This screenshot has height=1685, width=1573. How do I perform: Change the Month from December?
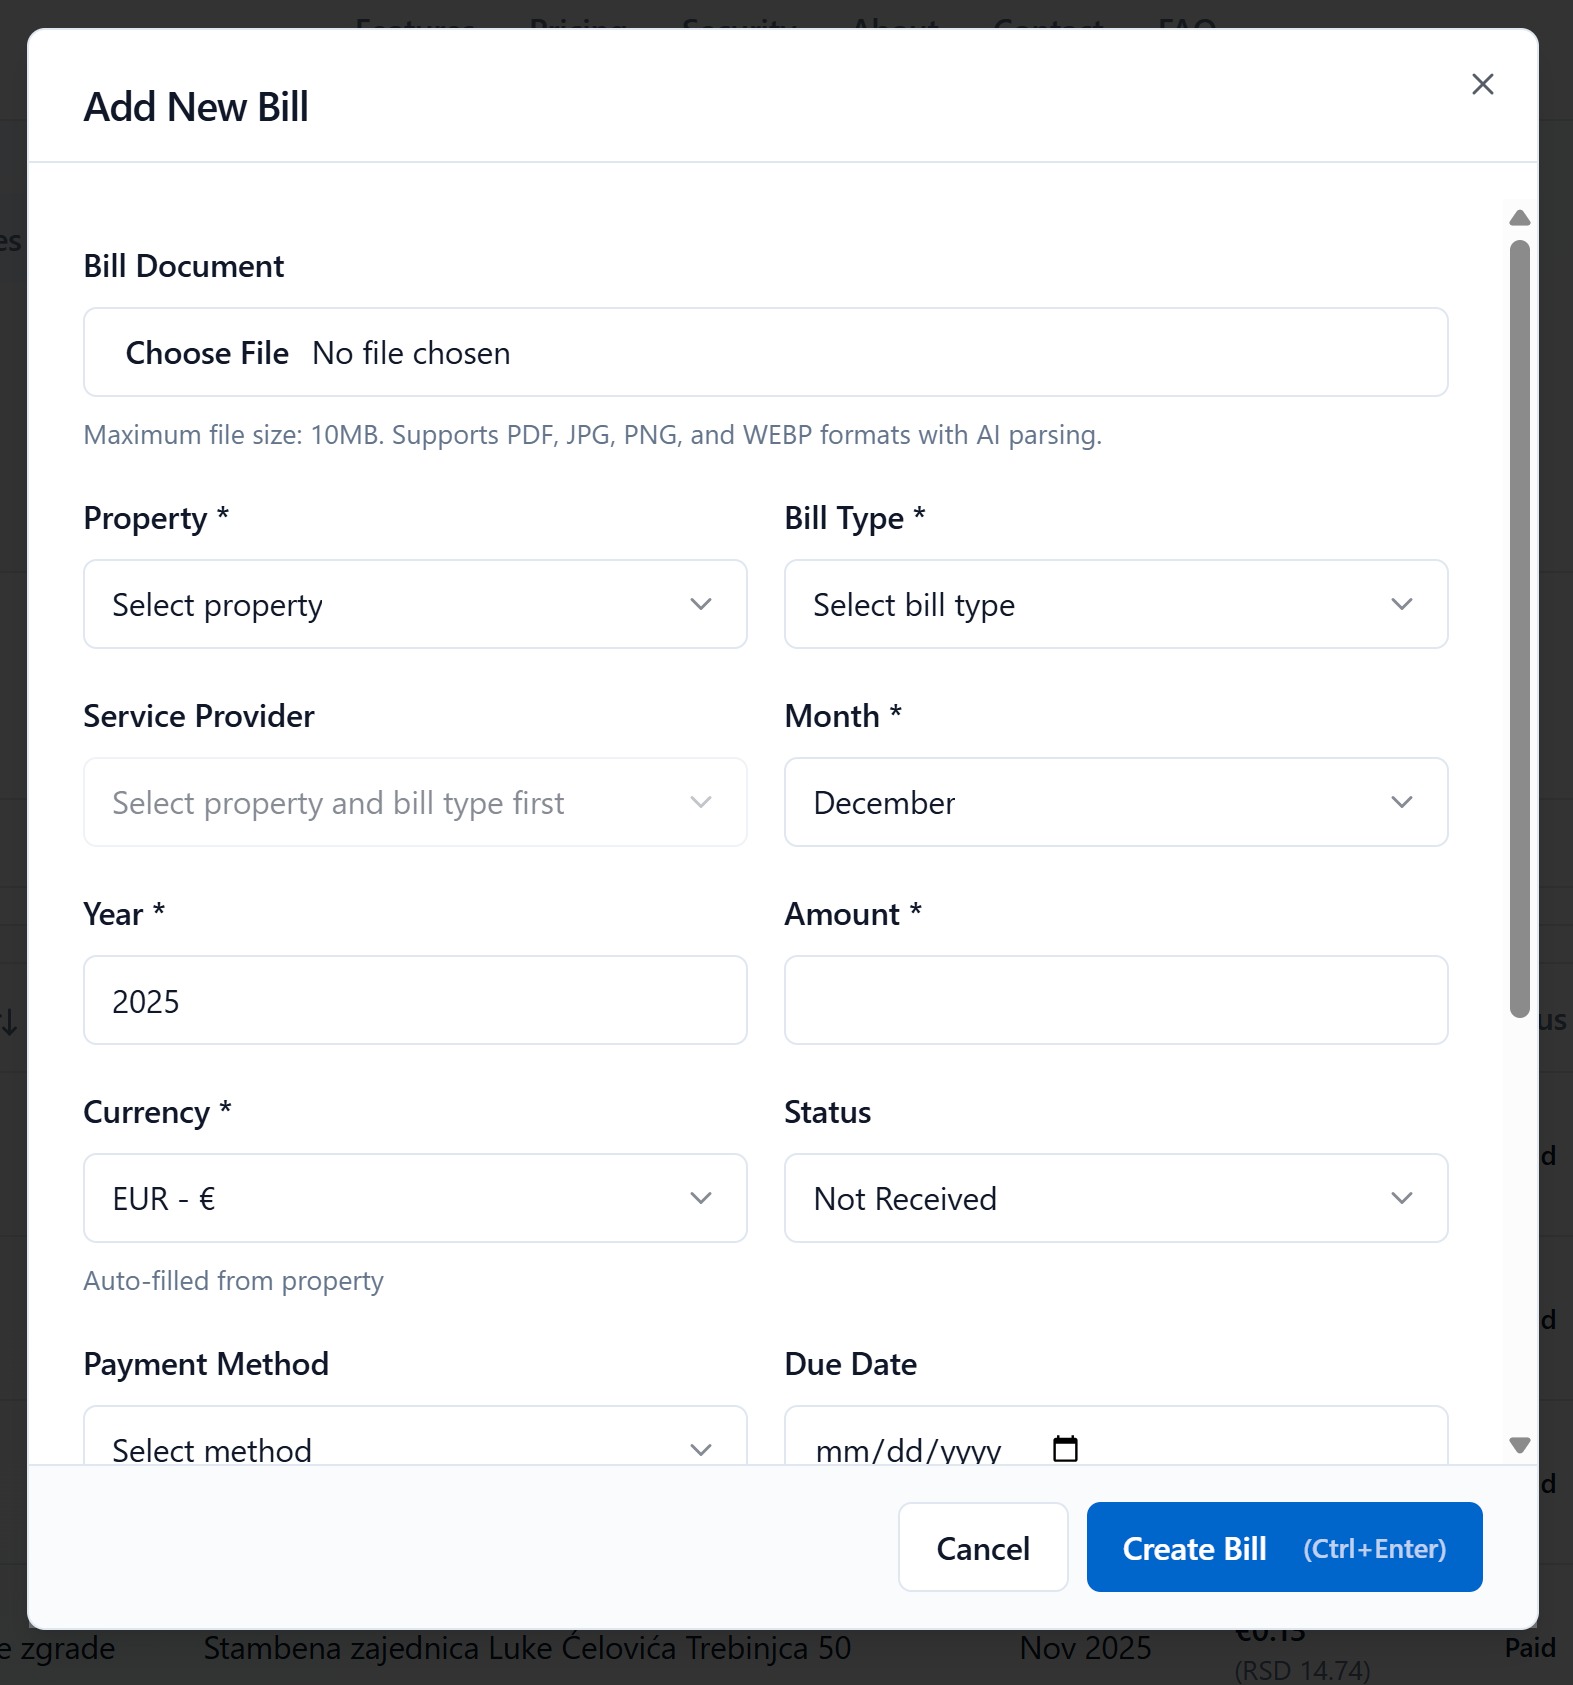coord(1116,802)
